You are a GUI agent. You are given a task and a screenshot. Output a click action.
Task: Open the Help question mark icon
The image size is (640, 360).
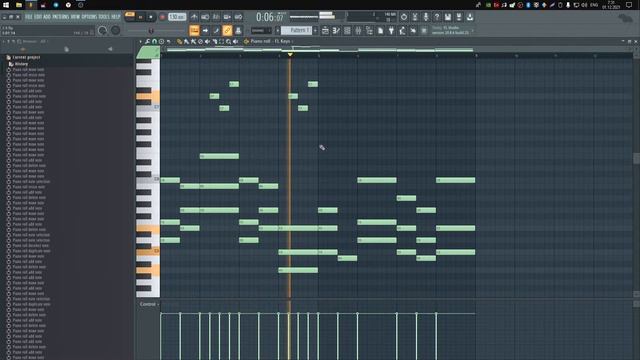pyautogui.click(x=437, y=17)
